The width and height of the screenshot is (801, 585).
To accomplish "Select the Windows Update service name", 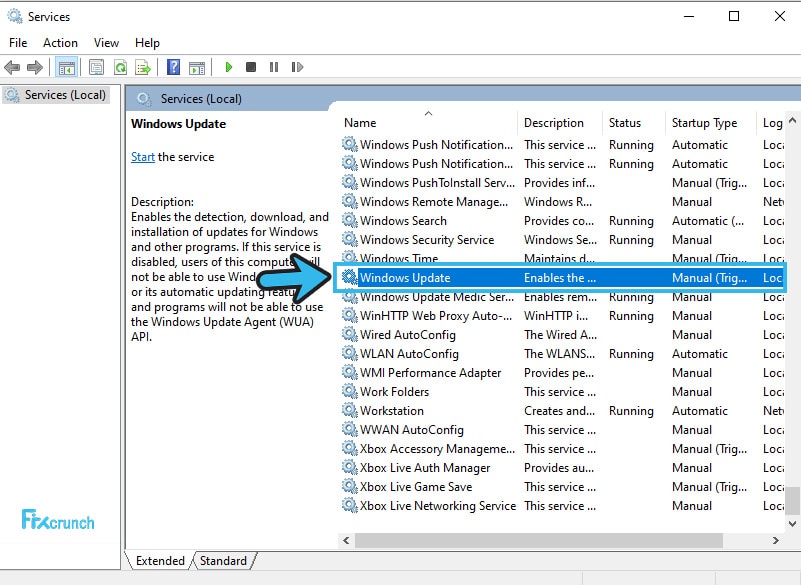I will 405,277.
